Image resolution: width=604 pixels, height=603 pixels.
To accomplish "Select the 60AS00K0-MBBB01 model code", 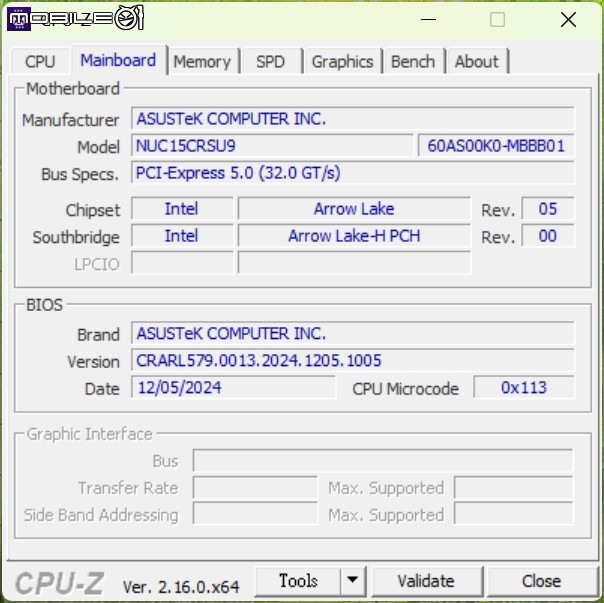I will 496,146.
